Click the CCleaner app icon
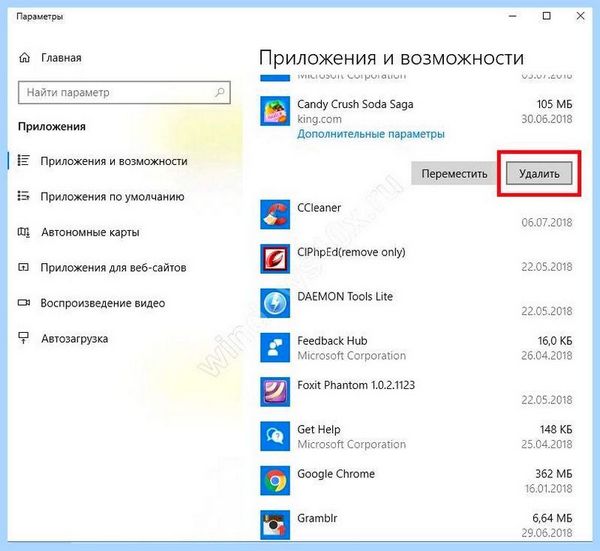This screenshot has height=551, width=600. [275, 215]
